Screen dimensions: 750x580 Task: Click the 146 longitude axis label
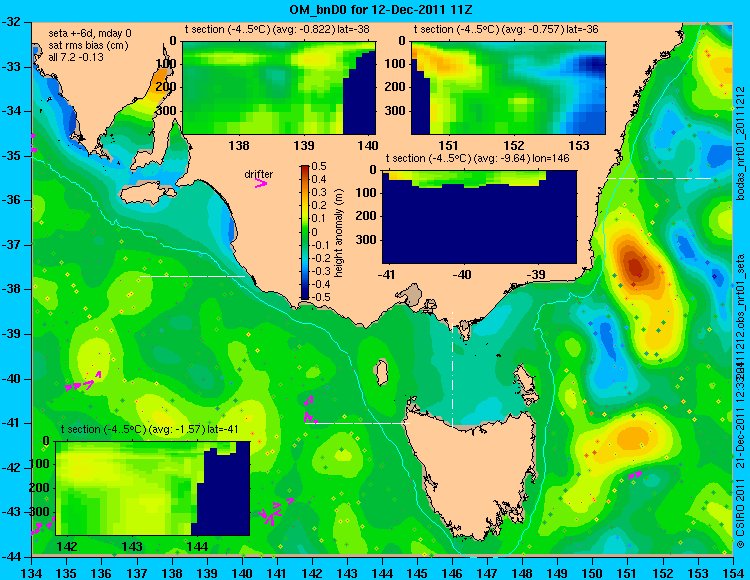[452, 573]
